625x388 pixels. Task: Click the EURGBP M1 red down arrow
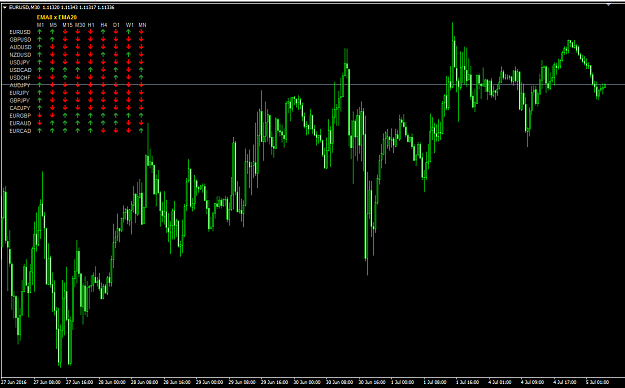pos(40,115)
